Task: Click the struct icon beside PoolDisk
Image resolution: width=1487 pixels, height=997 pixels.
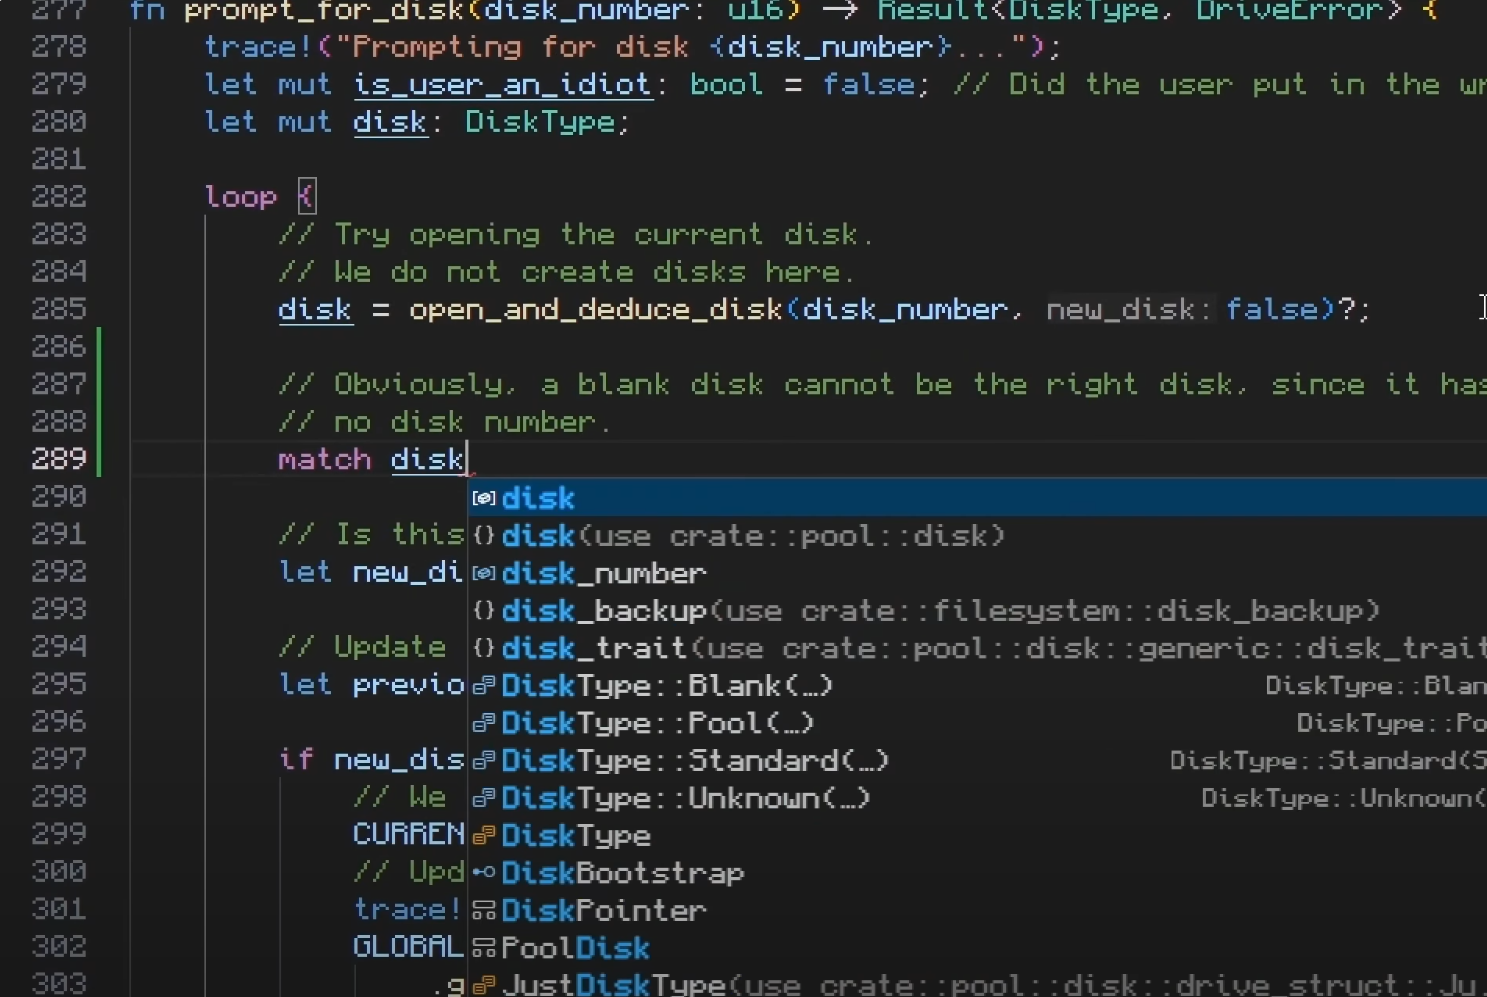Action: click(484, 948)
